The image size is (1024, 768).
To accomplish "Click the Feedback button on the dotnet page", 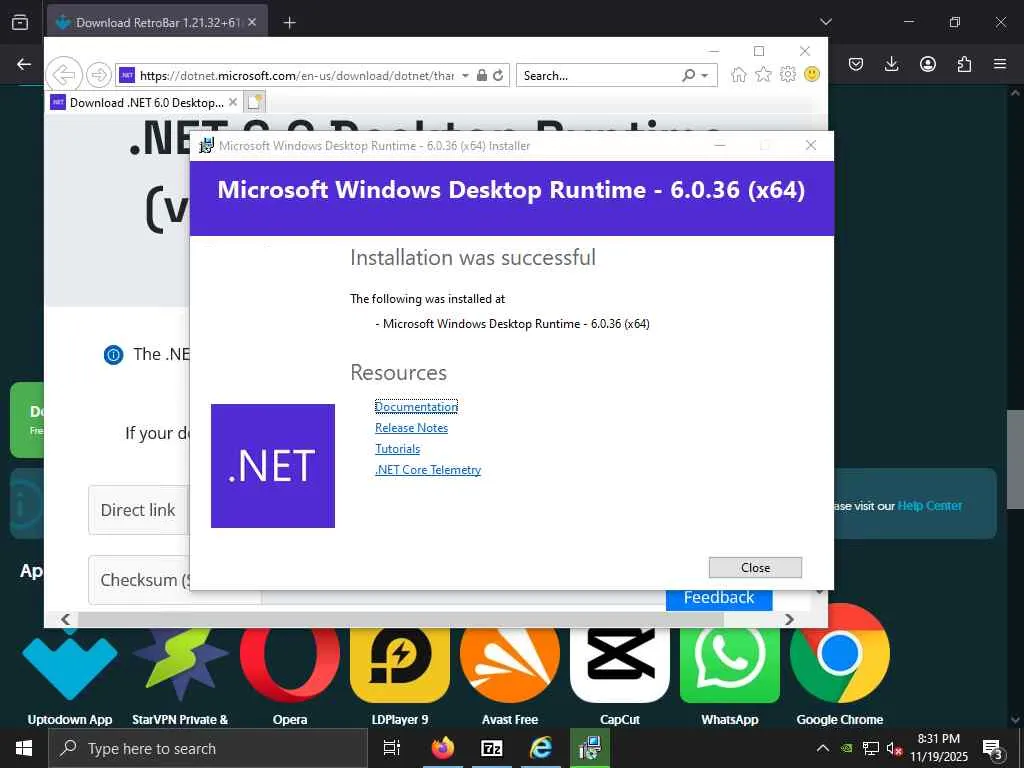I will pyautogui.click(x=719, y=598).
